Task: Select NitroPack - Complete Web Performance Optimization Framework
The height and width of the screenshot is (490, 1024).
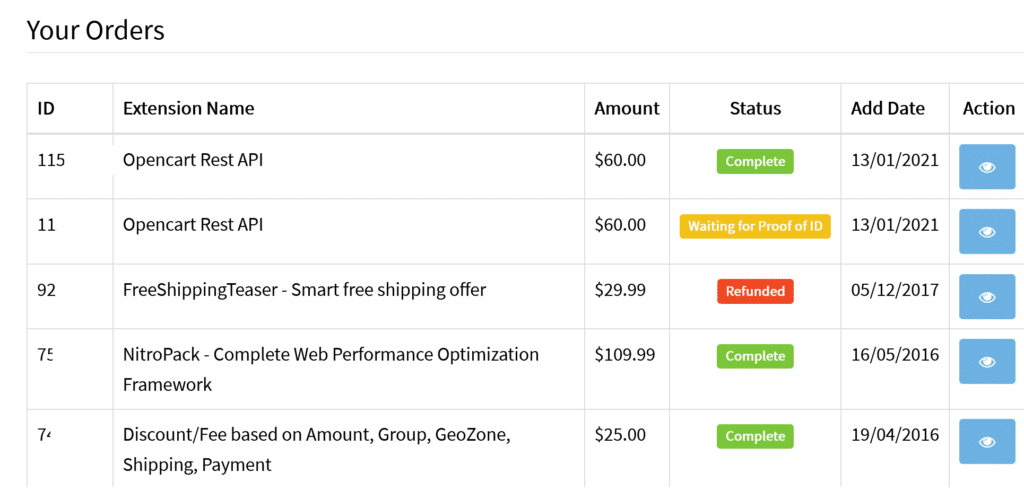Action: (330, 369)
